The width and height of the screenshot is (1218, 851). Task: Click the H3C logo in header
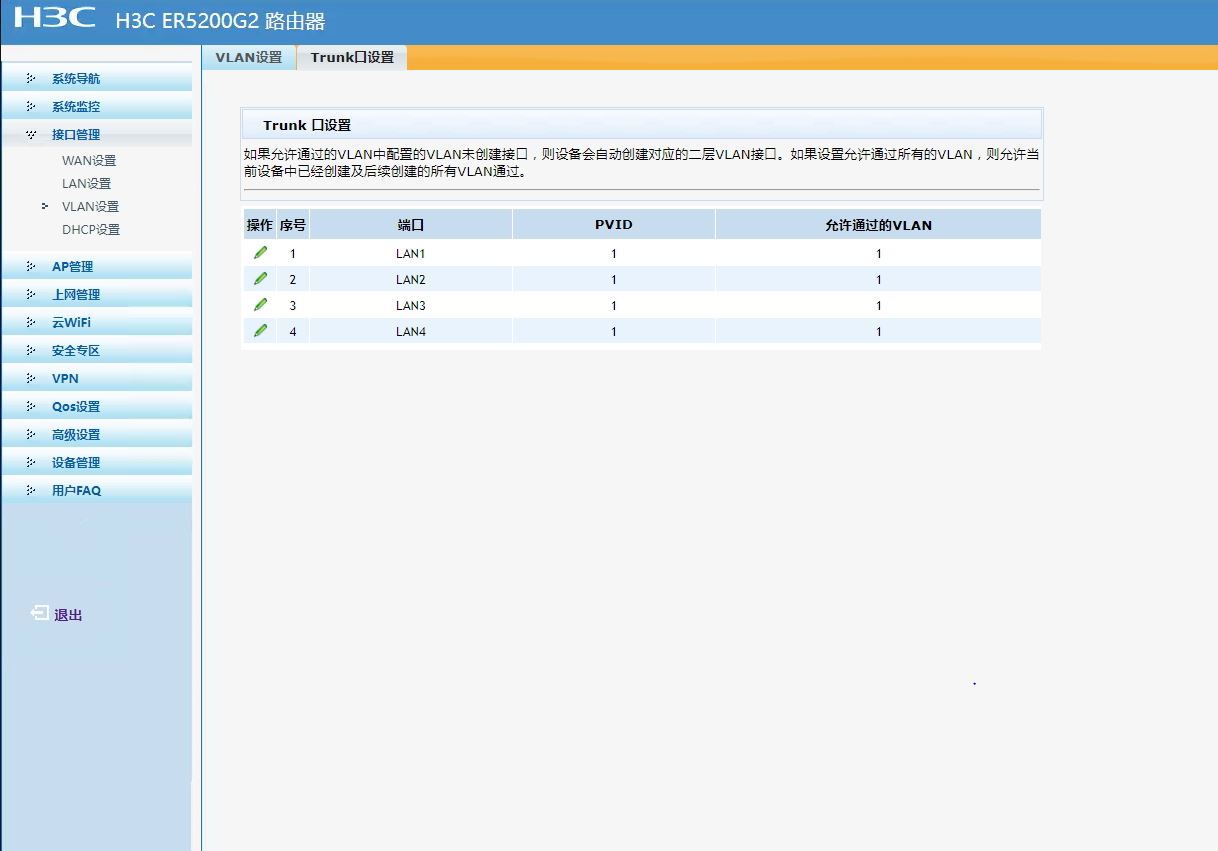coord(55,19)
